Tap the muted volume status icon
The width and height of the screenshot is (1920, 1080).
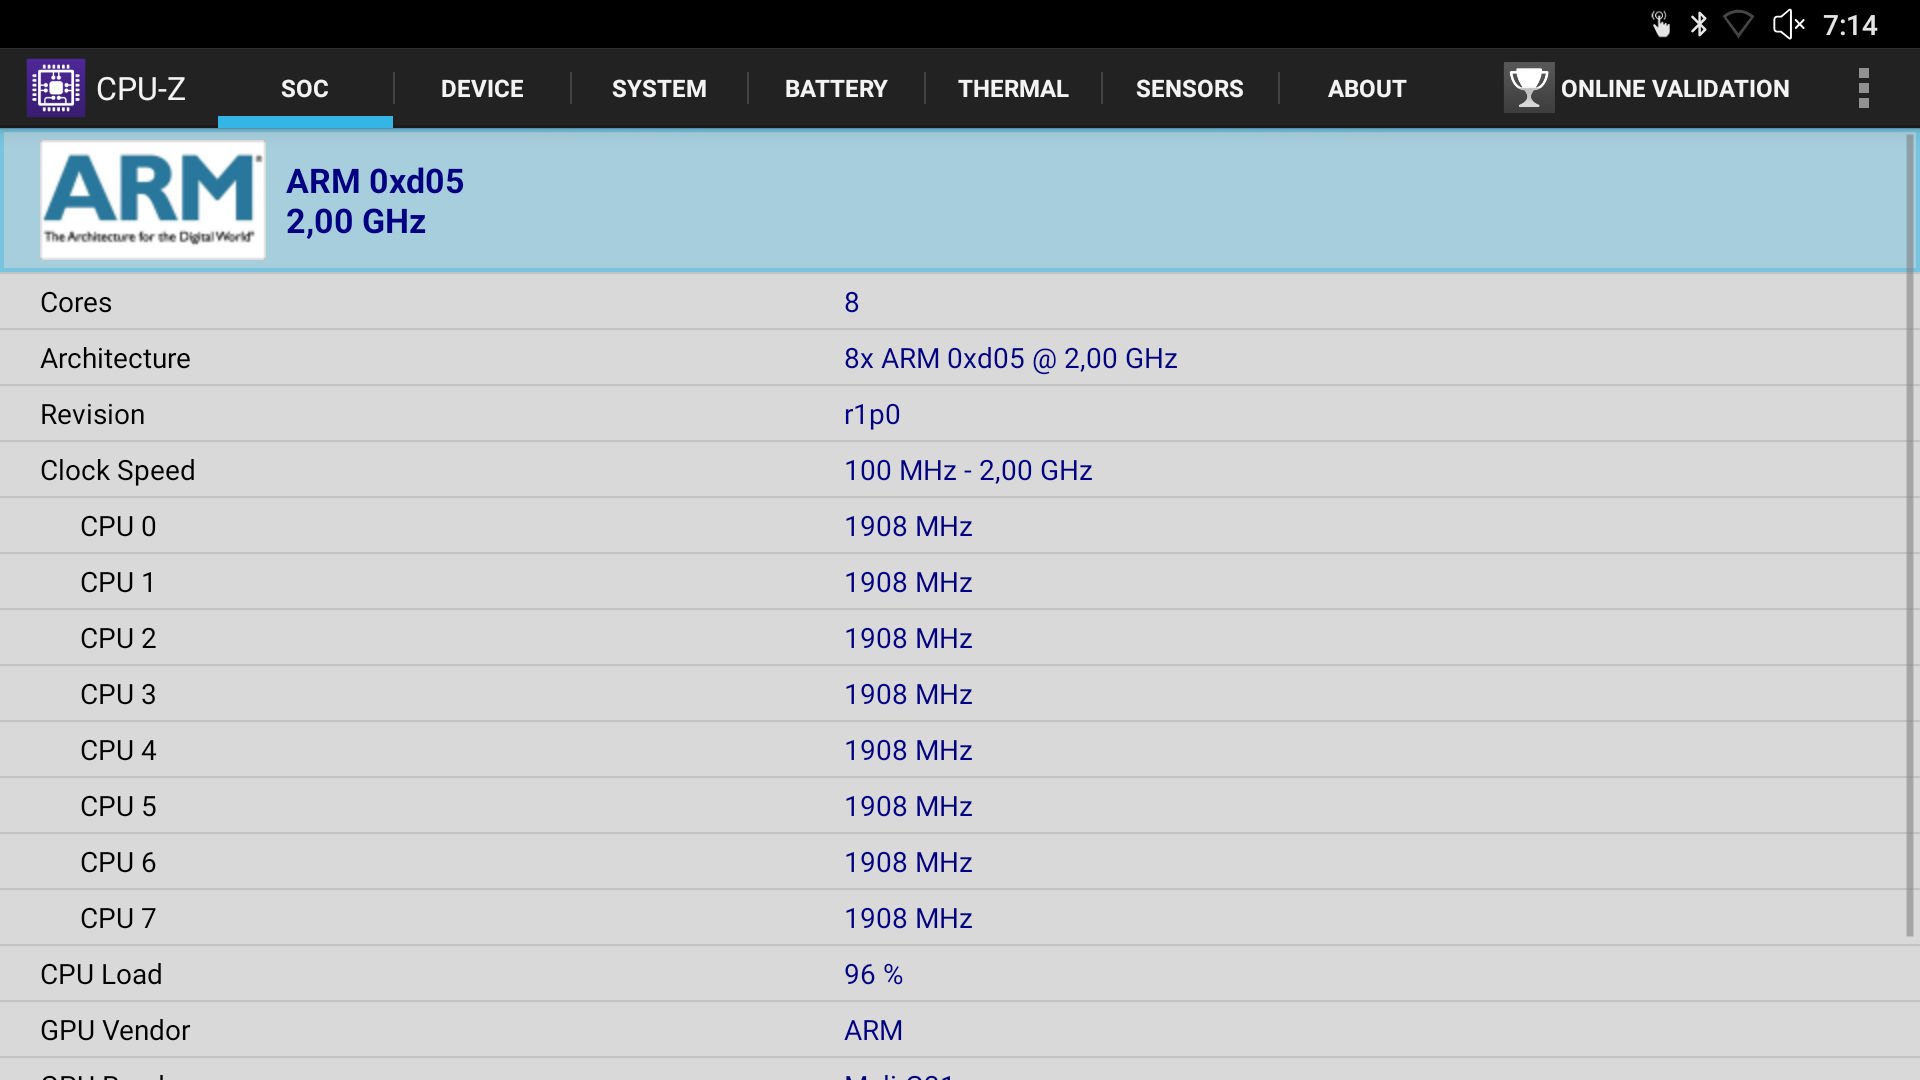pyautogui.click(x=1788, y=24)
